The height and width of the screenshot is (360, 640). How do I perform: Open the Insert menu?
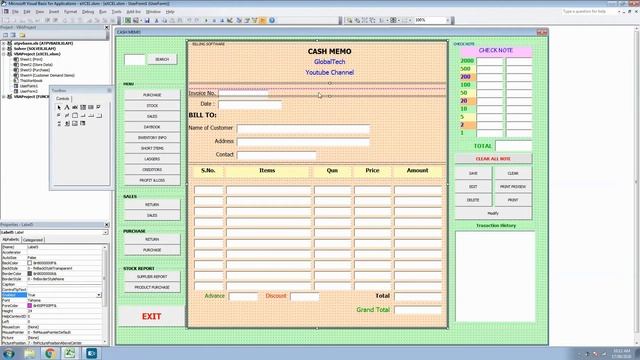coord(54,12)
